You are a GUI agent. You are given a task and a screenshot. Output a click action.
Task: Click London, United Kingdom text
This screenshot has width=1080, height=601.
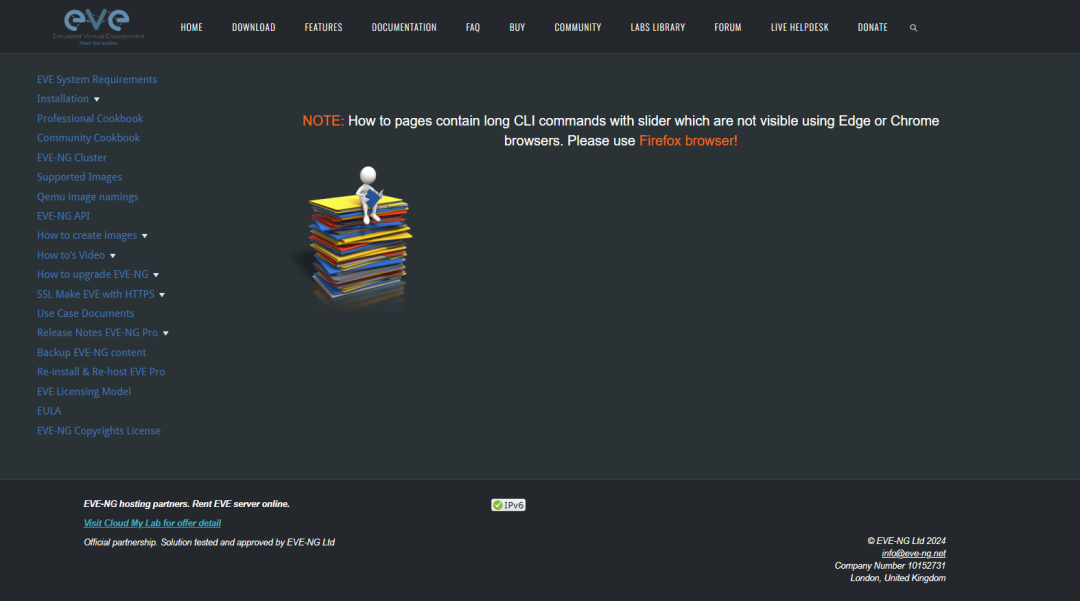(x=897, y=578)
